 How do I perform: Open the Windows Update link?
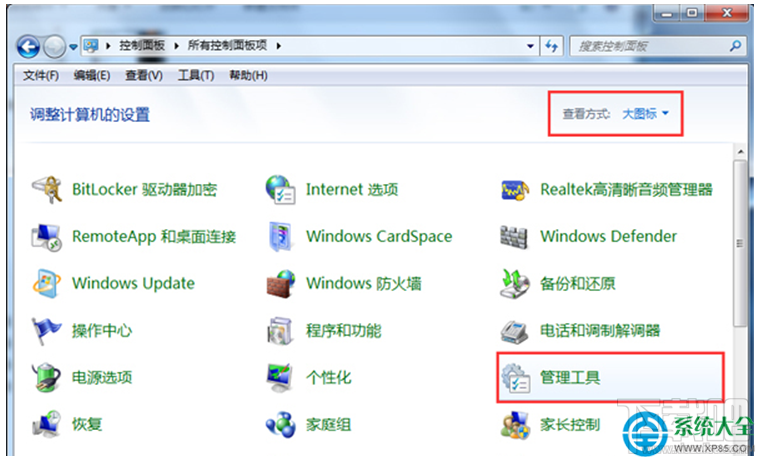click(133, 283)
